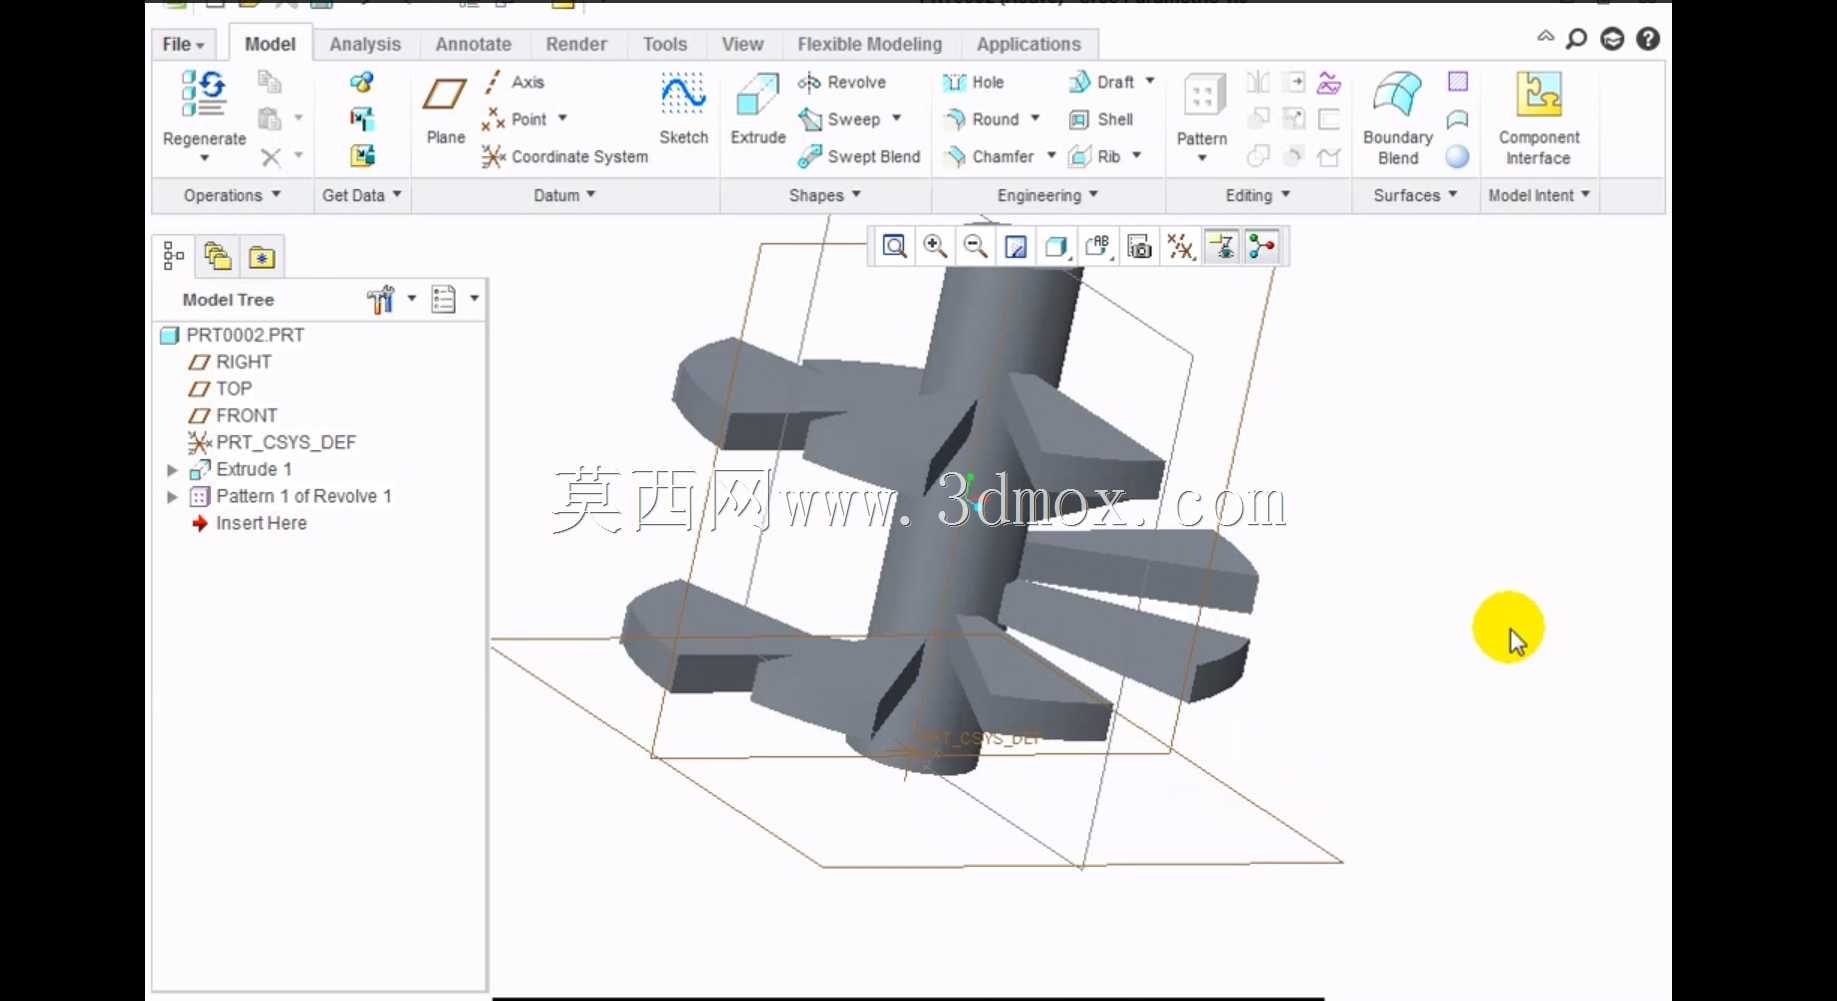Expand Pattern 1 of Revolve 1
The width and height of the screenshot is (1837, 1001).
coord(172,497)
